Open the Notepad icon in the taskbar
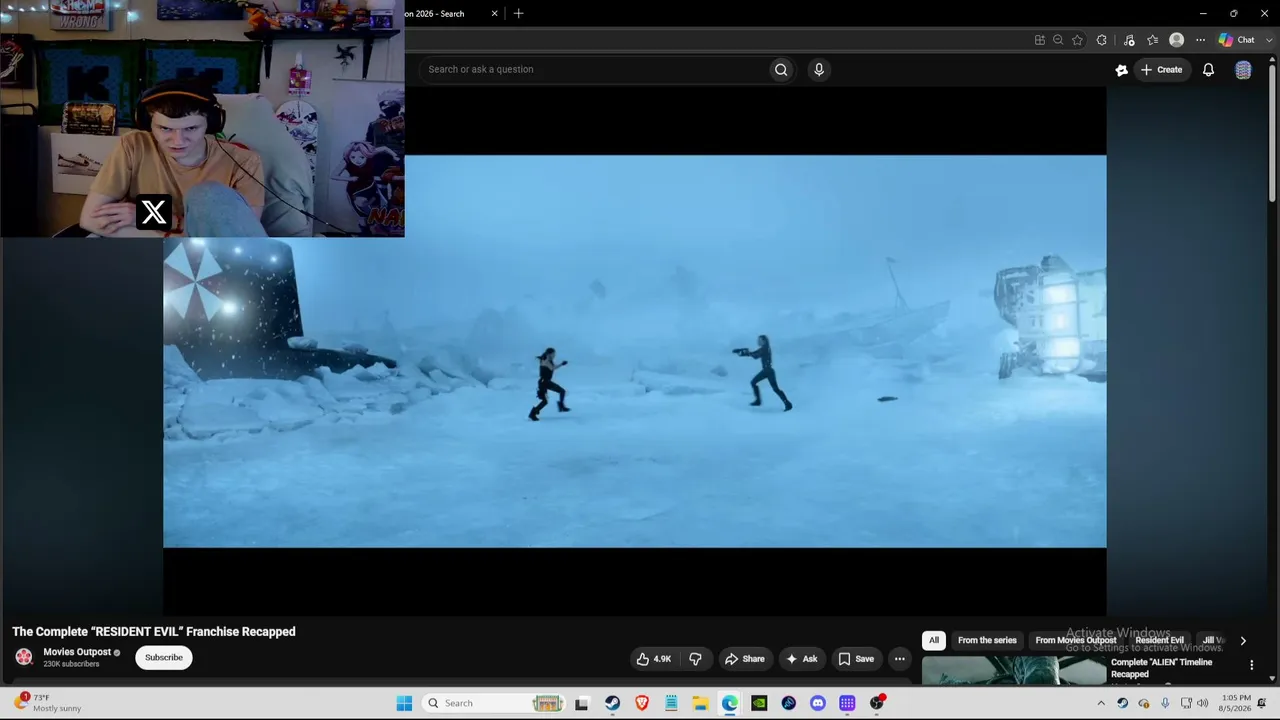Screen dimensions: 1280x720 coord(671,703)
